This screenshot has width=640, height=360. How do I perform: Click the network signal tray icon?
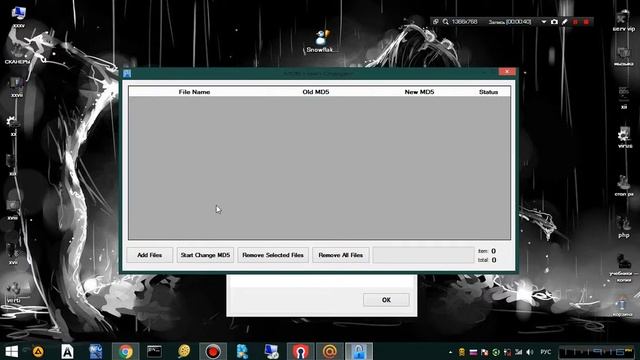[x=518, y=352]
